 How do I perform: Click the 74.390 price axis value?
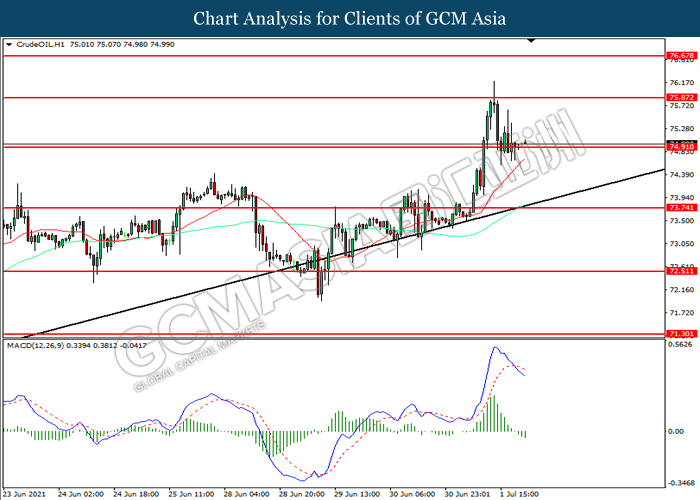coord(682,175)
